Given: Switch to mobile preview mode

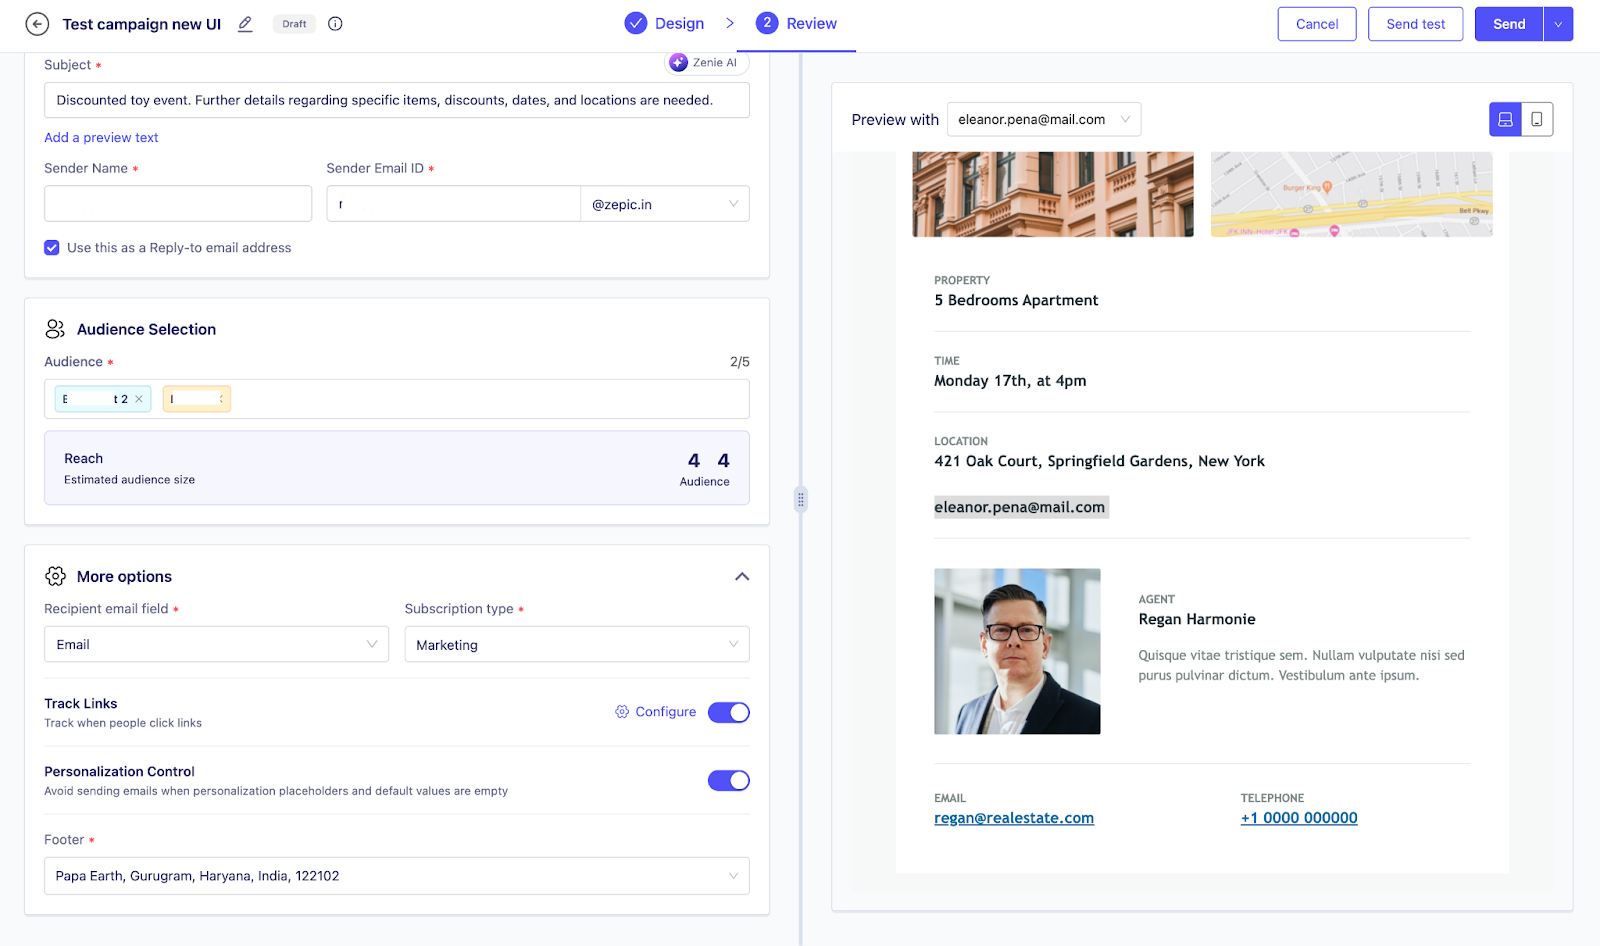Looking at the screenshot, I should tap(1537, 120).
